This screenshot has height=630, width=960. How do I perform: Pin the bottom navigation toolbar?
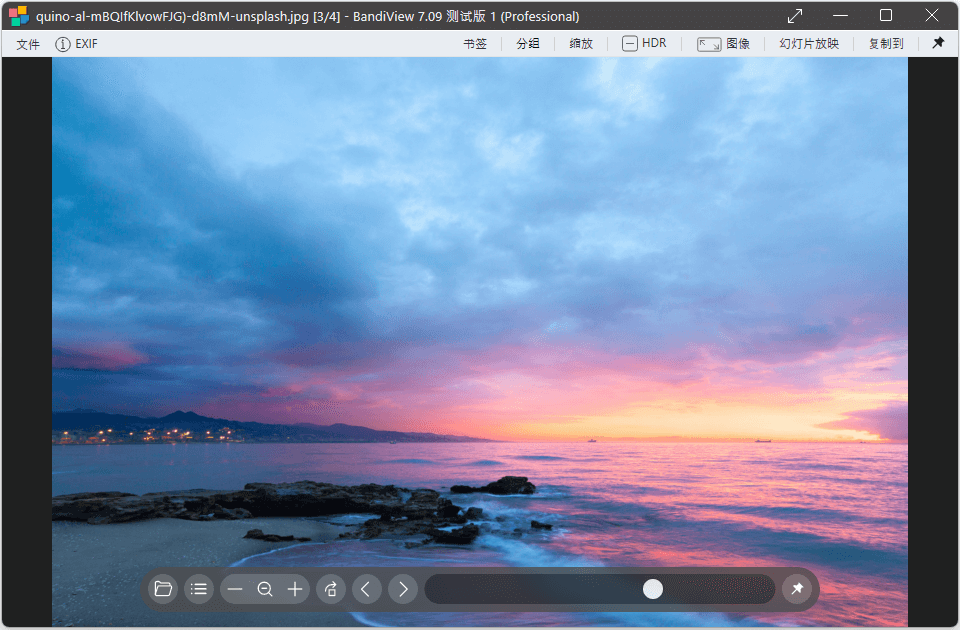797,589
